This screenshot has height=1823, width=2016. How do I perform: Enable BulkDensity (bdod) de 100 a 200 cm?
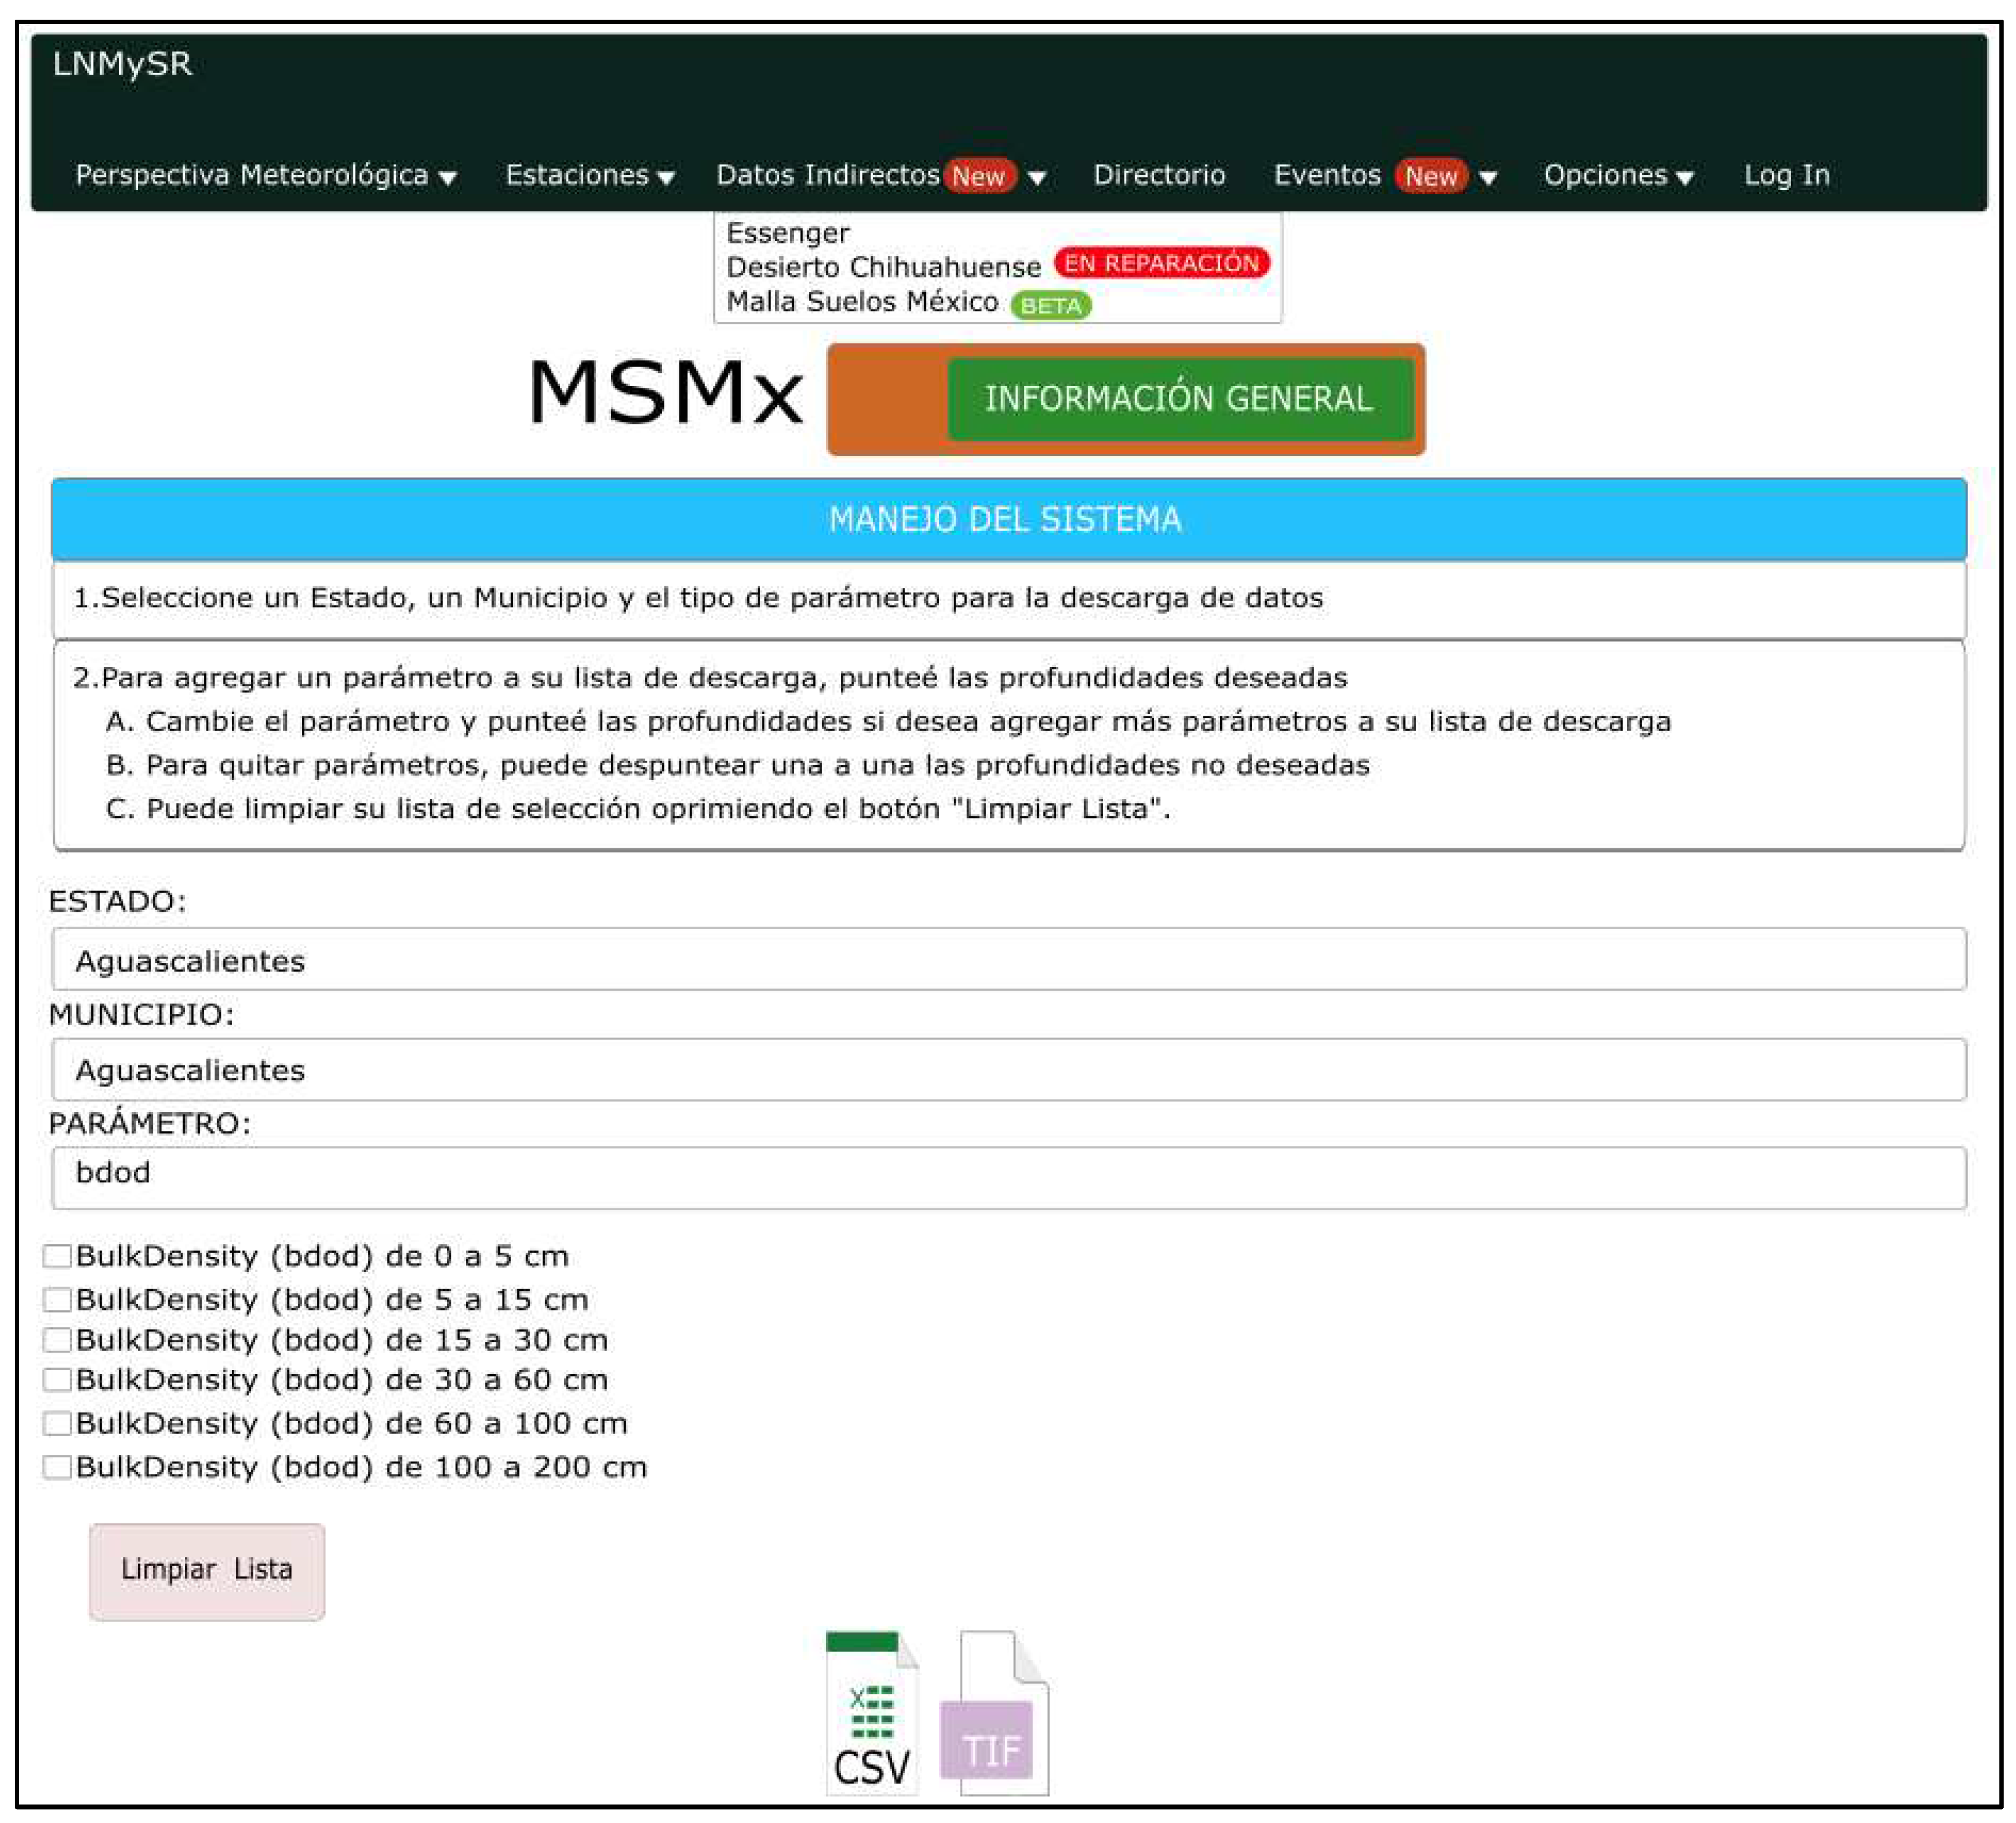(x=57, y=1466)
